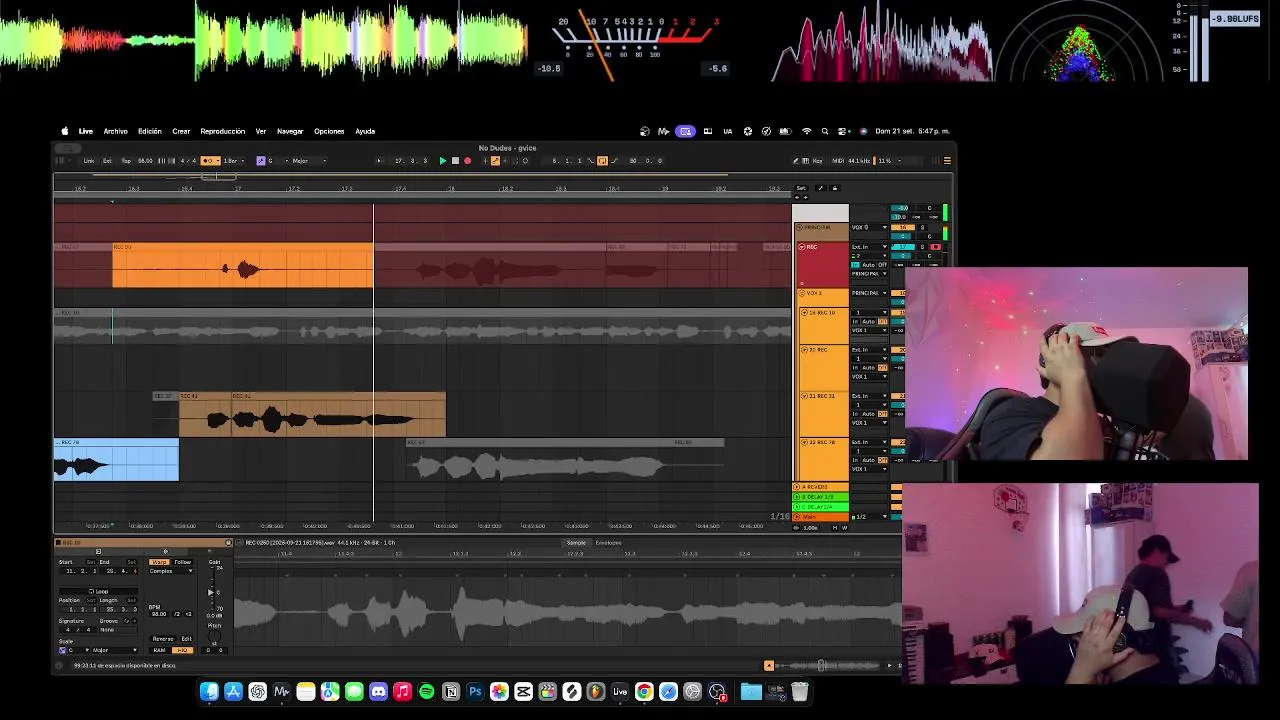Open Google Chrome from the dock
The width and height of the screenshot is (1280, 720).
tap(644, 691)
